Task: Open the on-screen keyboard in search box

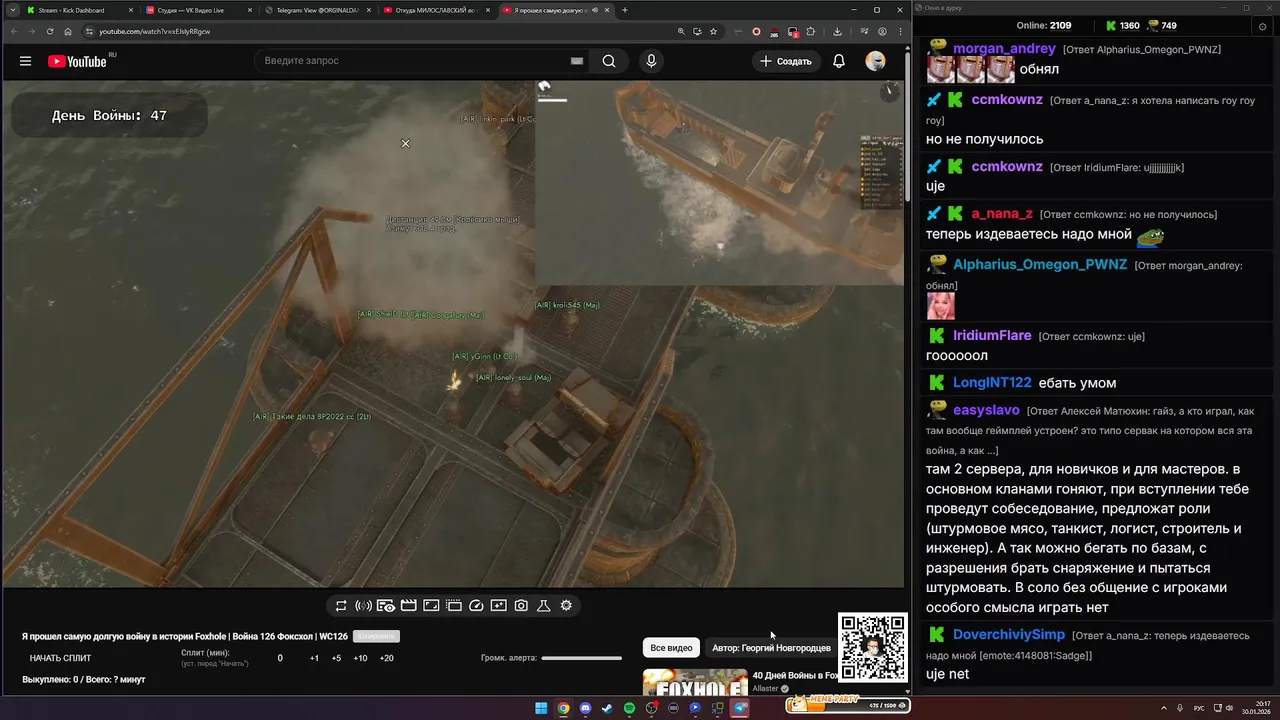Action: pyautogui.click(x=576, y=61)
